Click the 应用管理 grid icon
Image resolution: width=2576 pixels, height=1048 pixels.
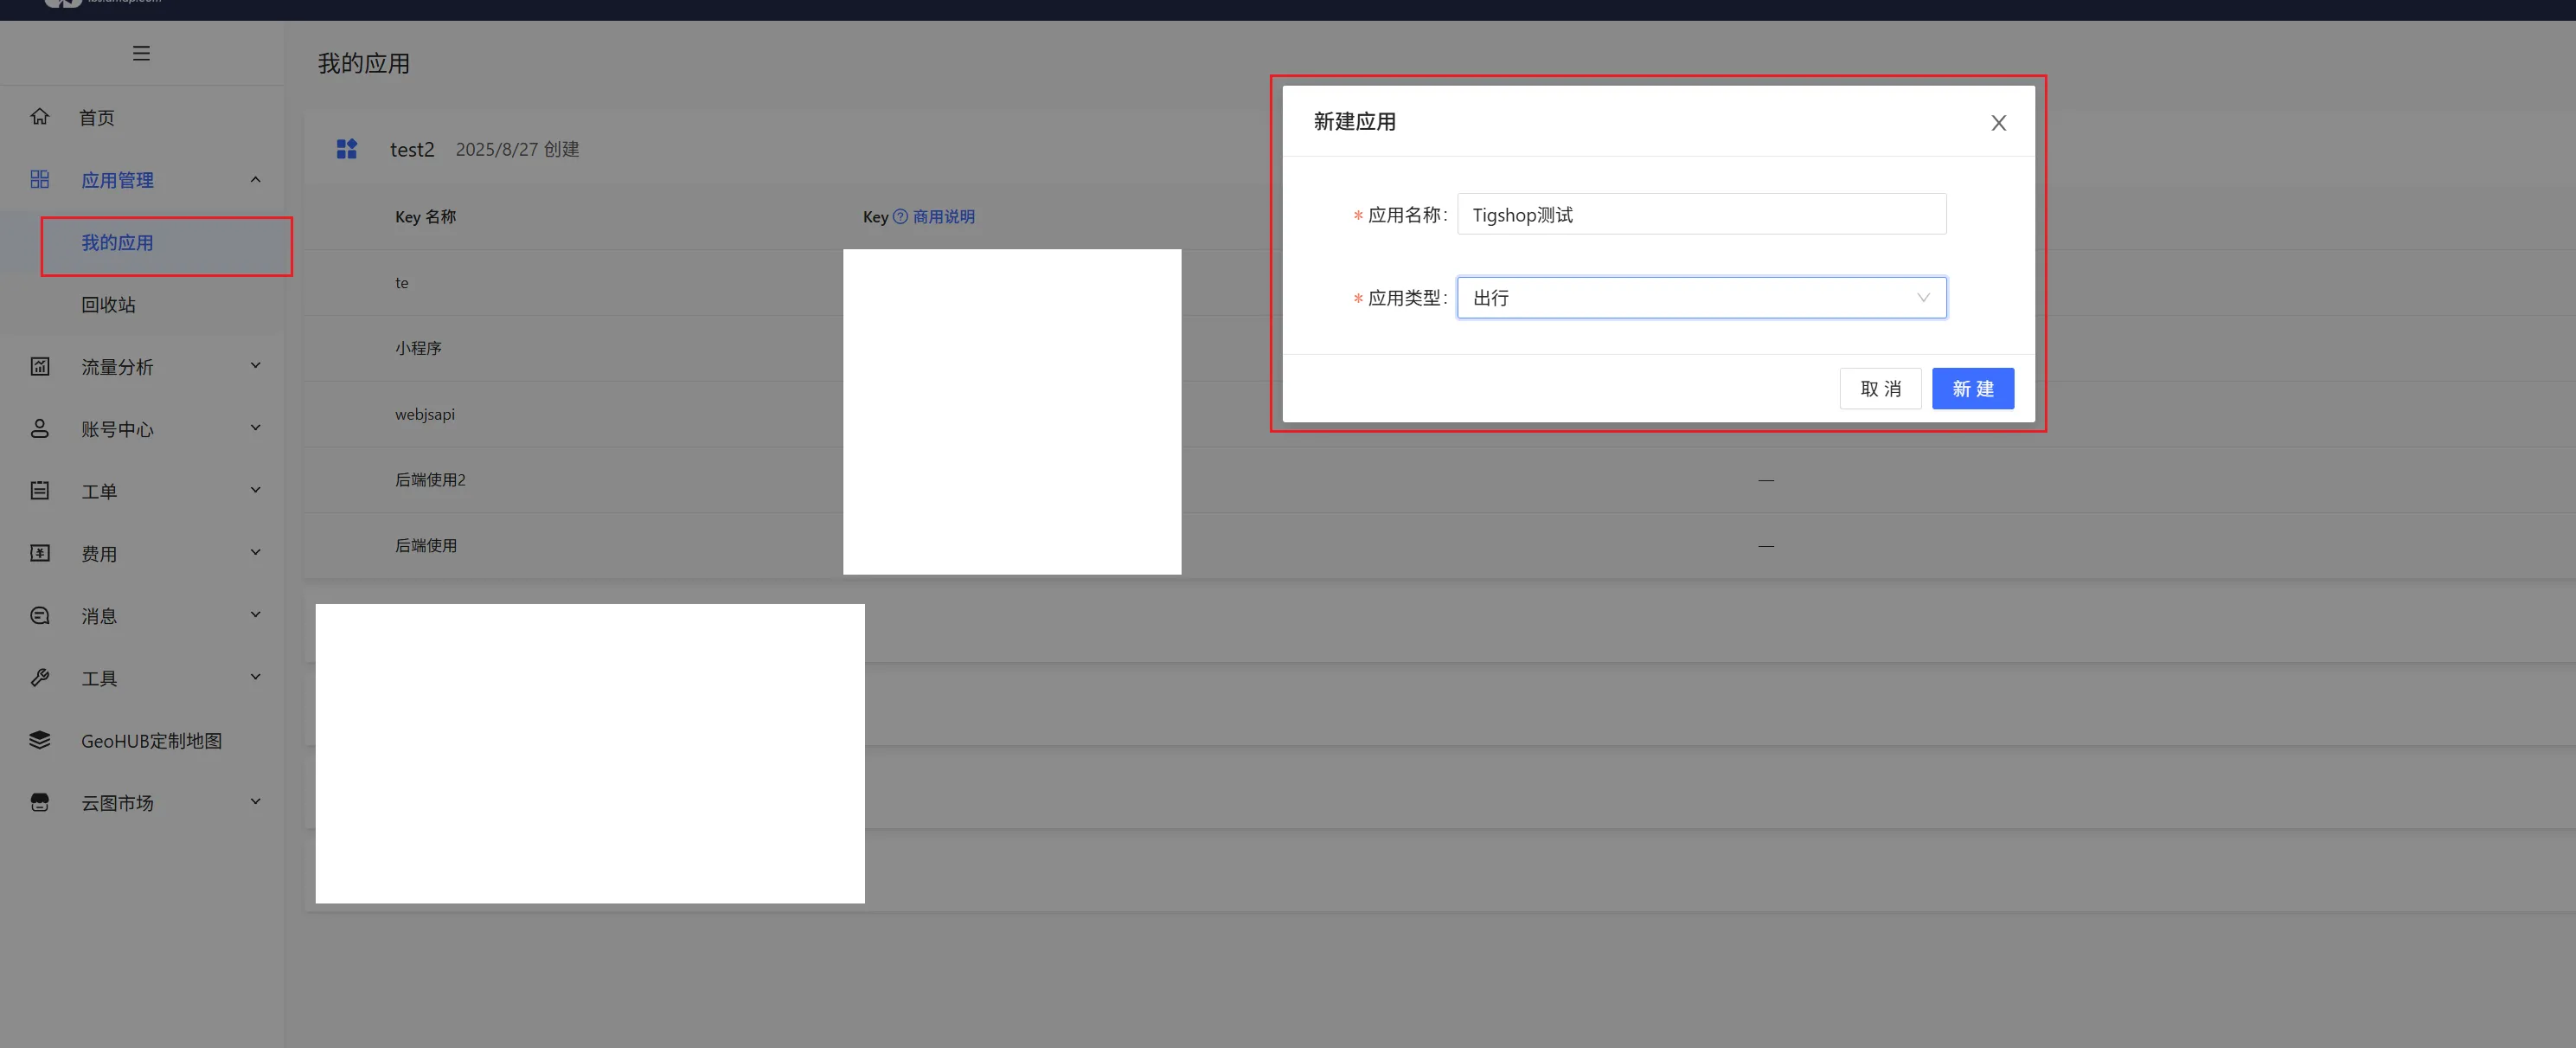tap(40, 180)
